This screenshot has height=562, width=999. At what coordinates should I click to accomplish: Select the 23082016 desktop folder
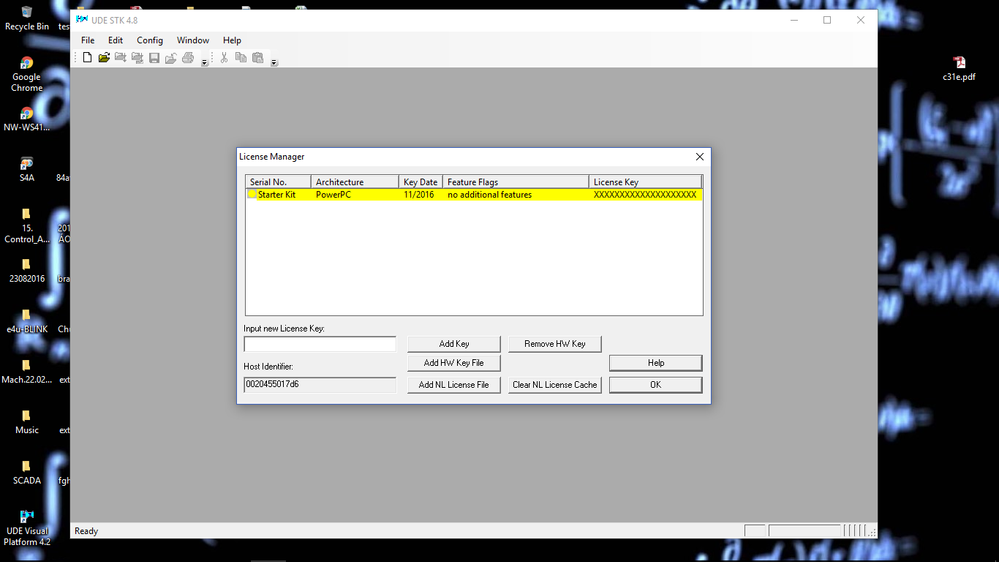click(27, 271)
